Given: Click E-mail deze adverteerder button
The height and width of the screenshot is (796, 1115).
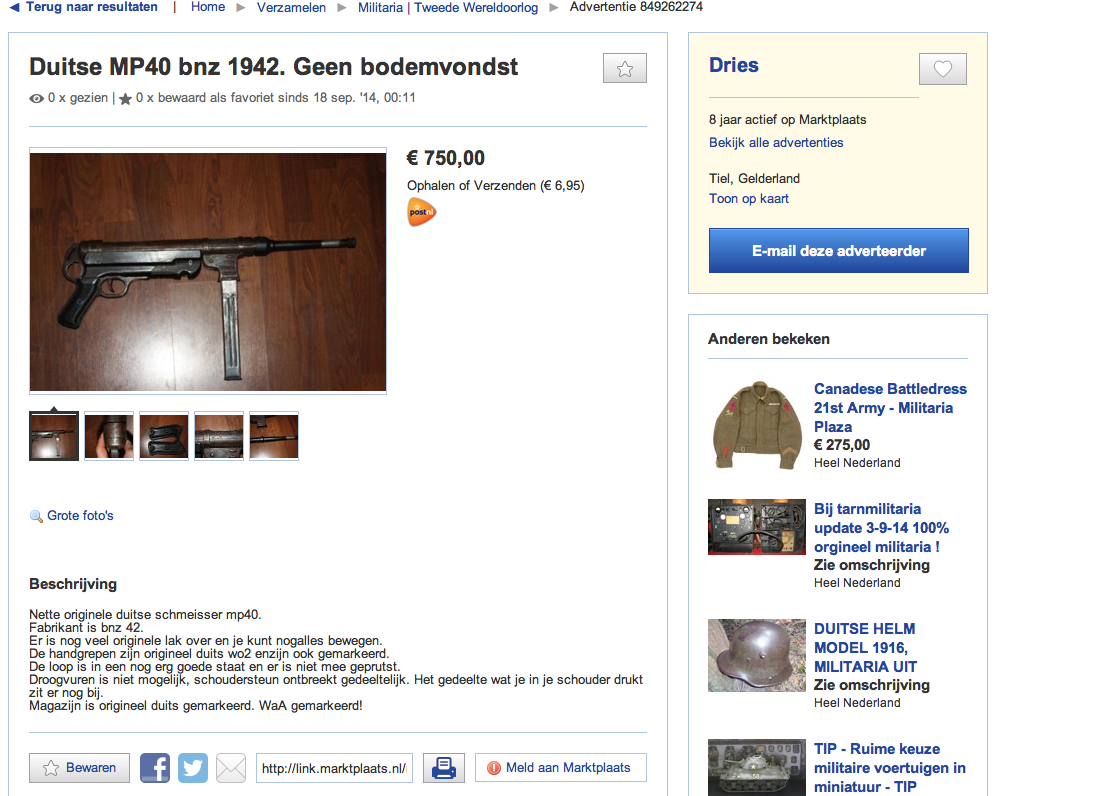Looking at the screenshot, I should pos(838,250).
